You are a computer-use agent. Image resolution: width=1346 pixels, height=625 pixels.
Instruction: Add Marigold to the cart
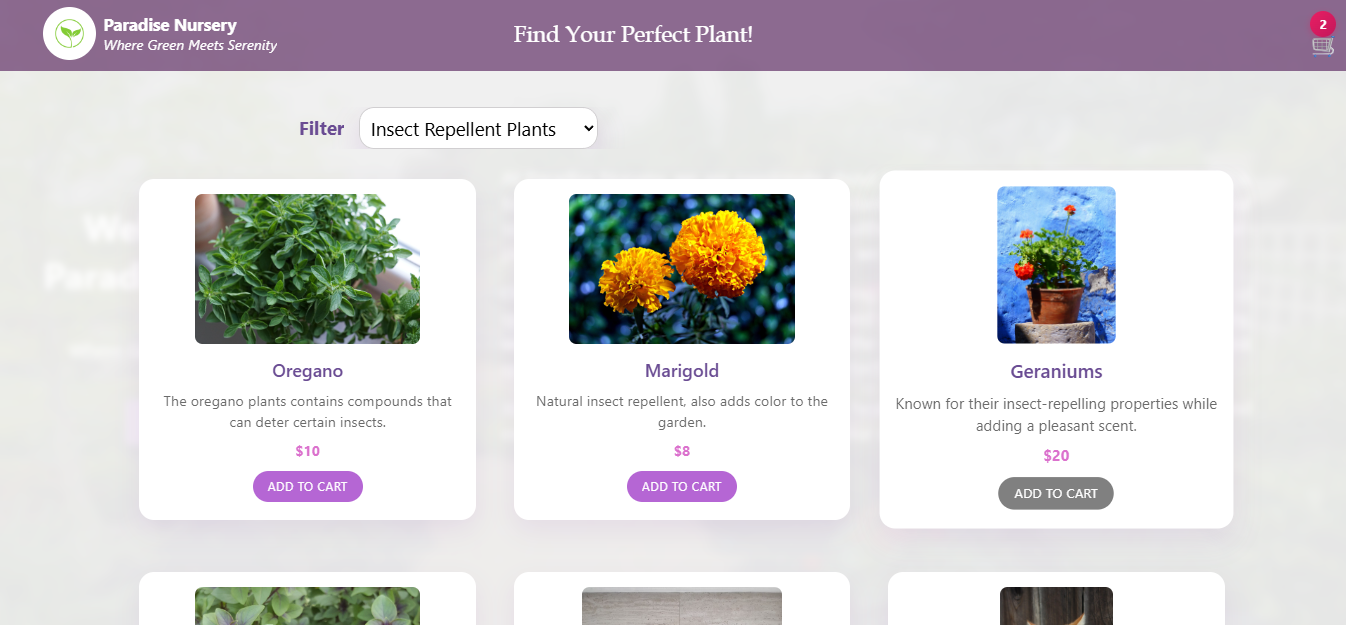click(x=681, y=486)
